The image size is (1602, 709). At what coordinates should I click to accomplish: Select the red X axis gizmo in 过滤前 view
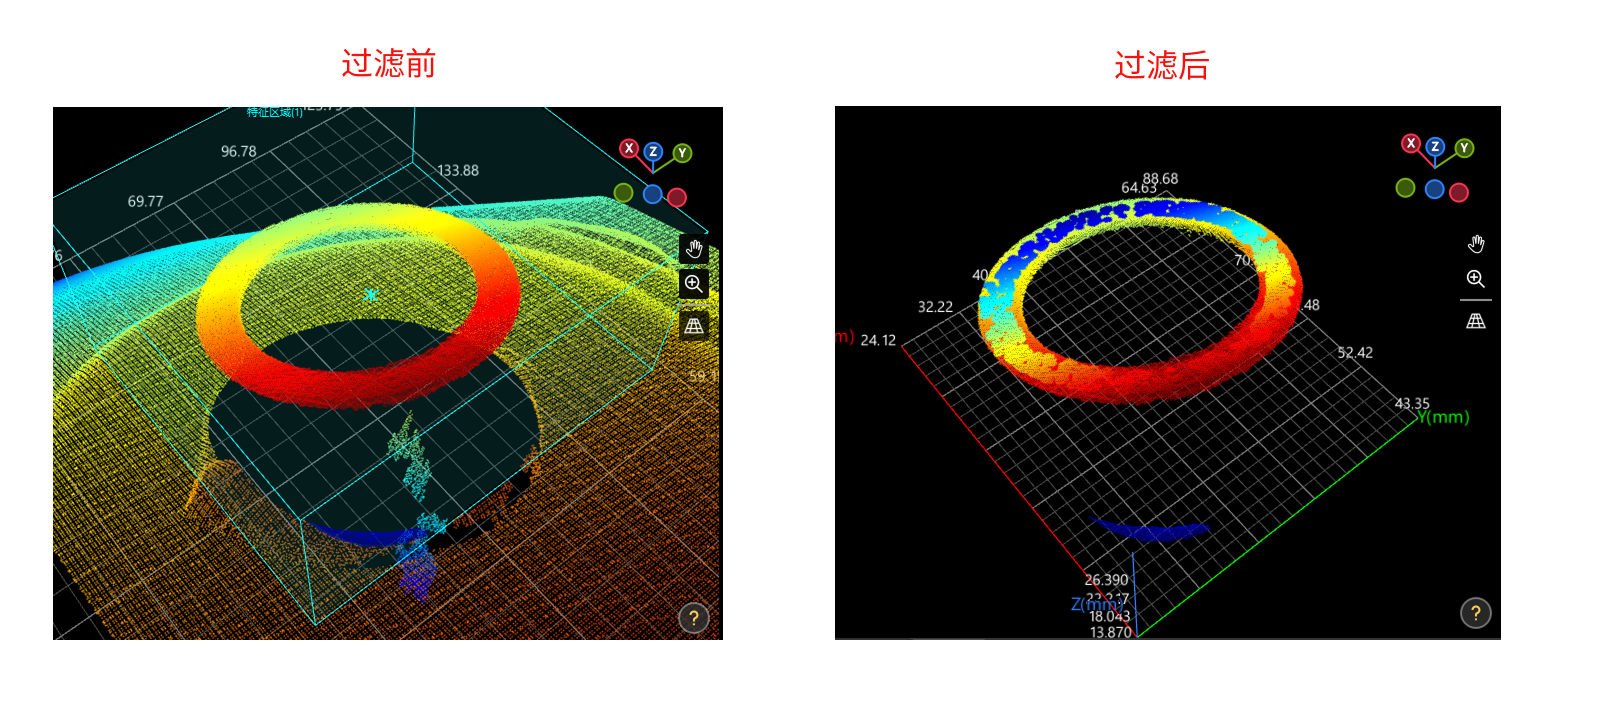629,148
